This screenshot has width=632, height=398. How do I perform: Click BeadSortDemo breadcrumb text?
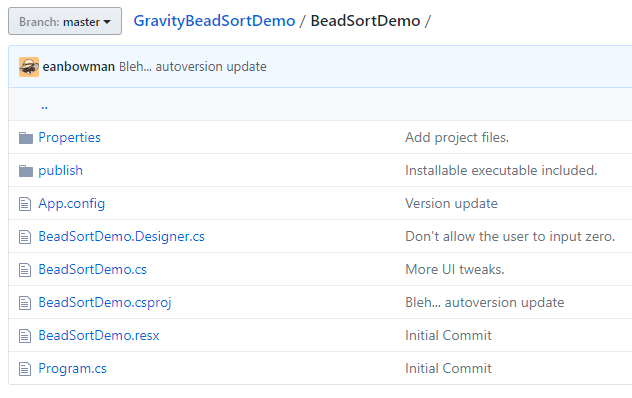coord(365,21)
